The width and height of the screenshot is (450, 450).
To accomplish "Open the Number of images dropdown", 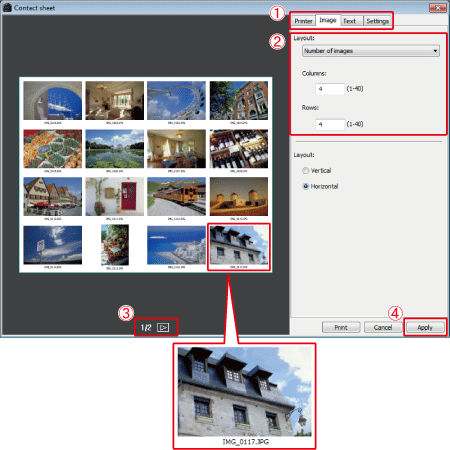I will 371,51.
